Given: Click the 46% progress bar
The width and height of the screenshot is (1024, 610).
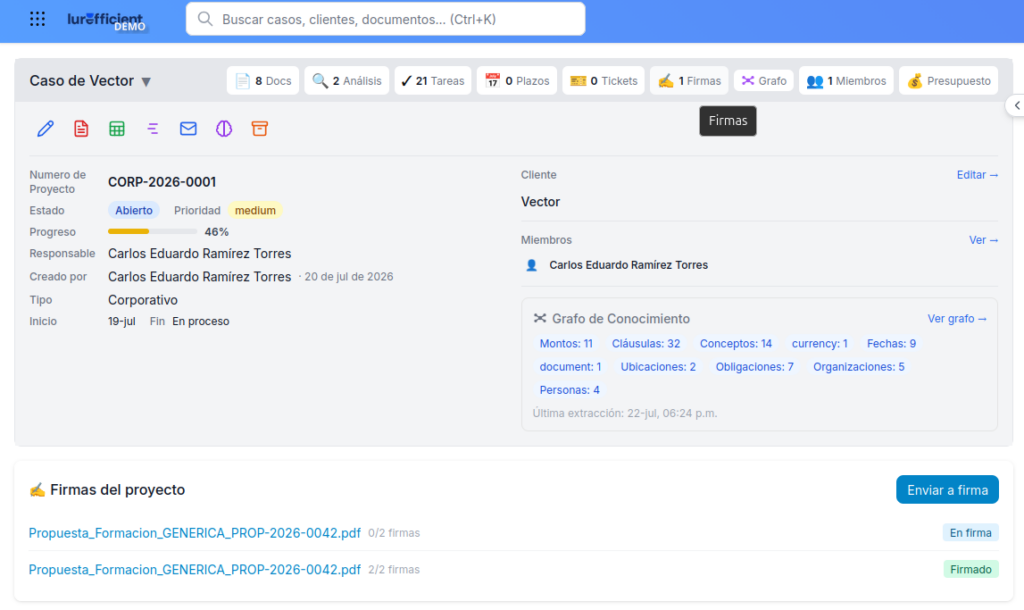Looking at the screenshot, I should (x=152, y=232).
